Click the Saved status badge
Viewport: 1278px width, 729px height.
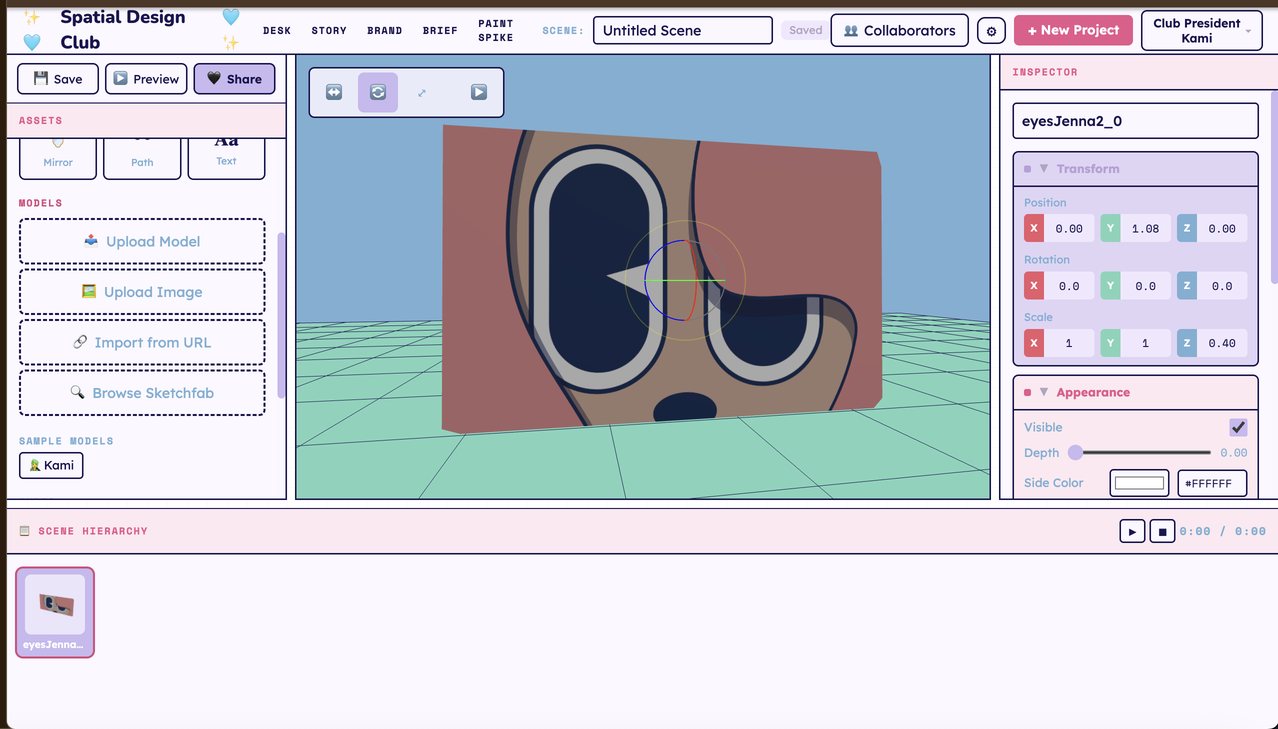805,31
